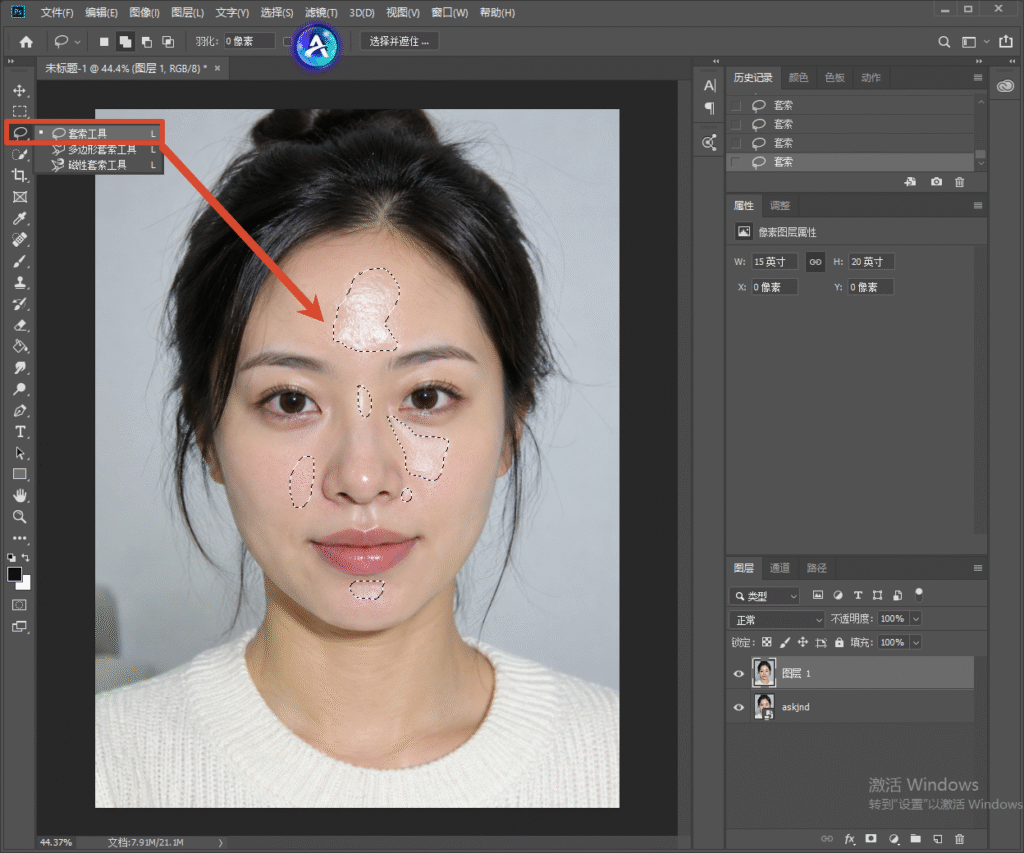
Task: Select the Dodge tool
Action: pos(20,389)
